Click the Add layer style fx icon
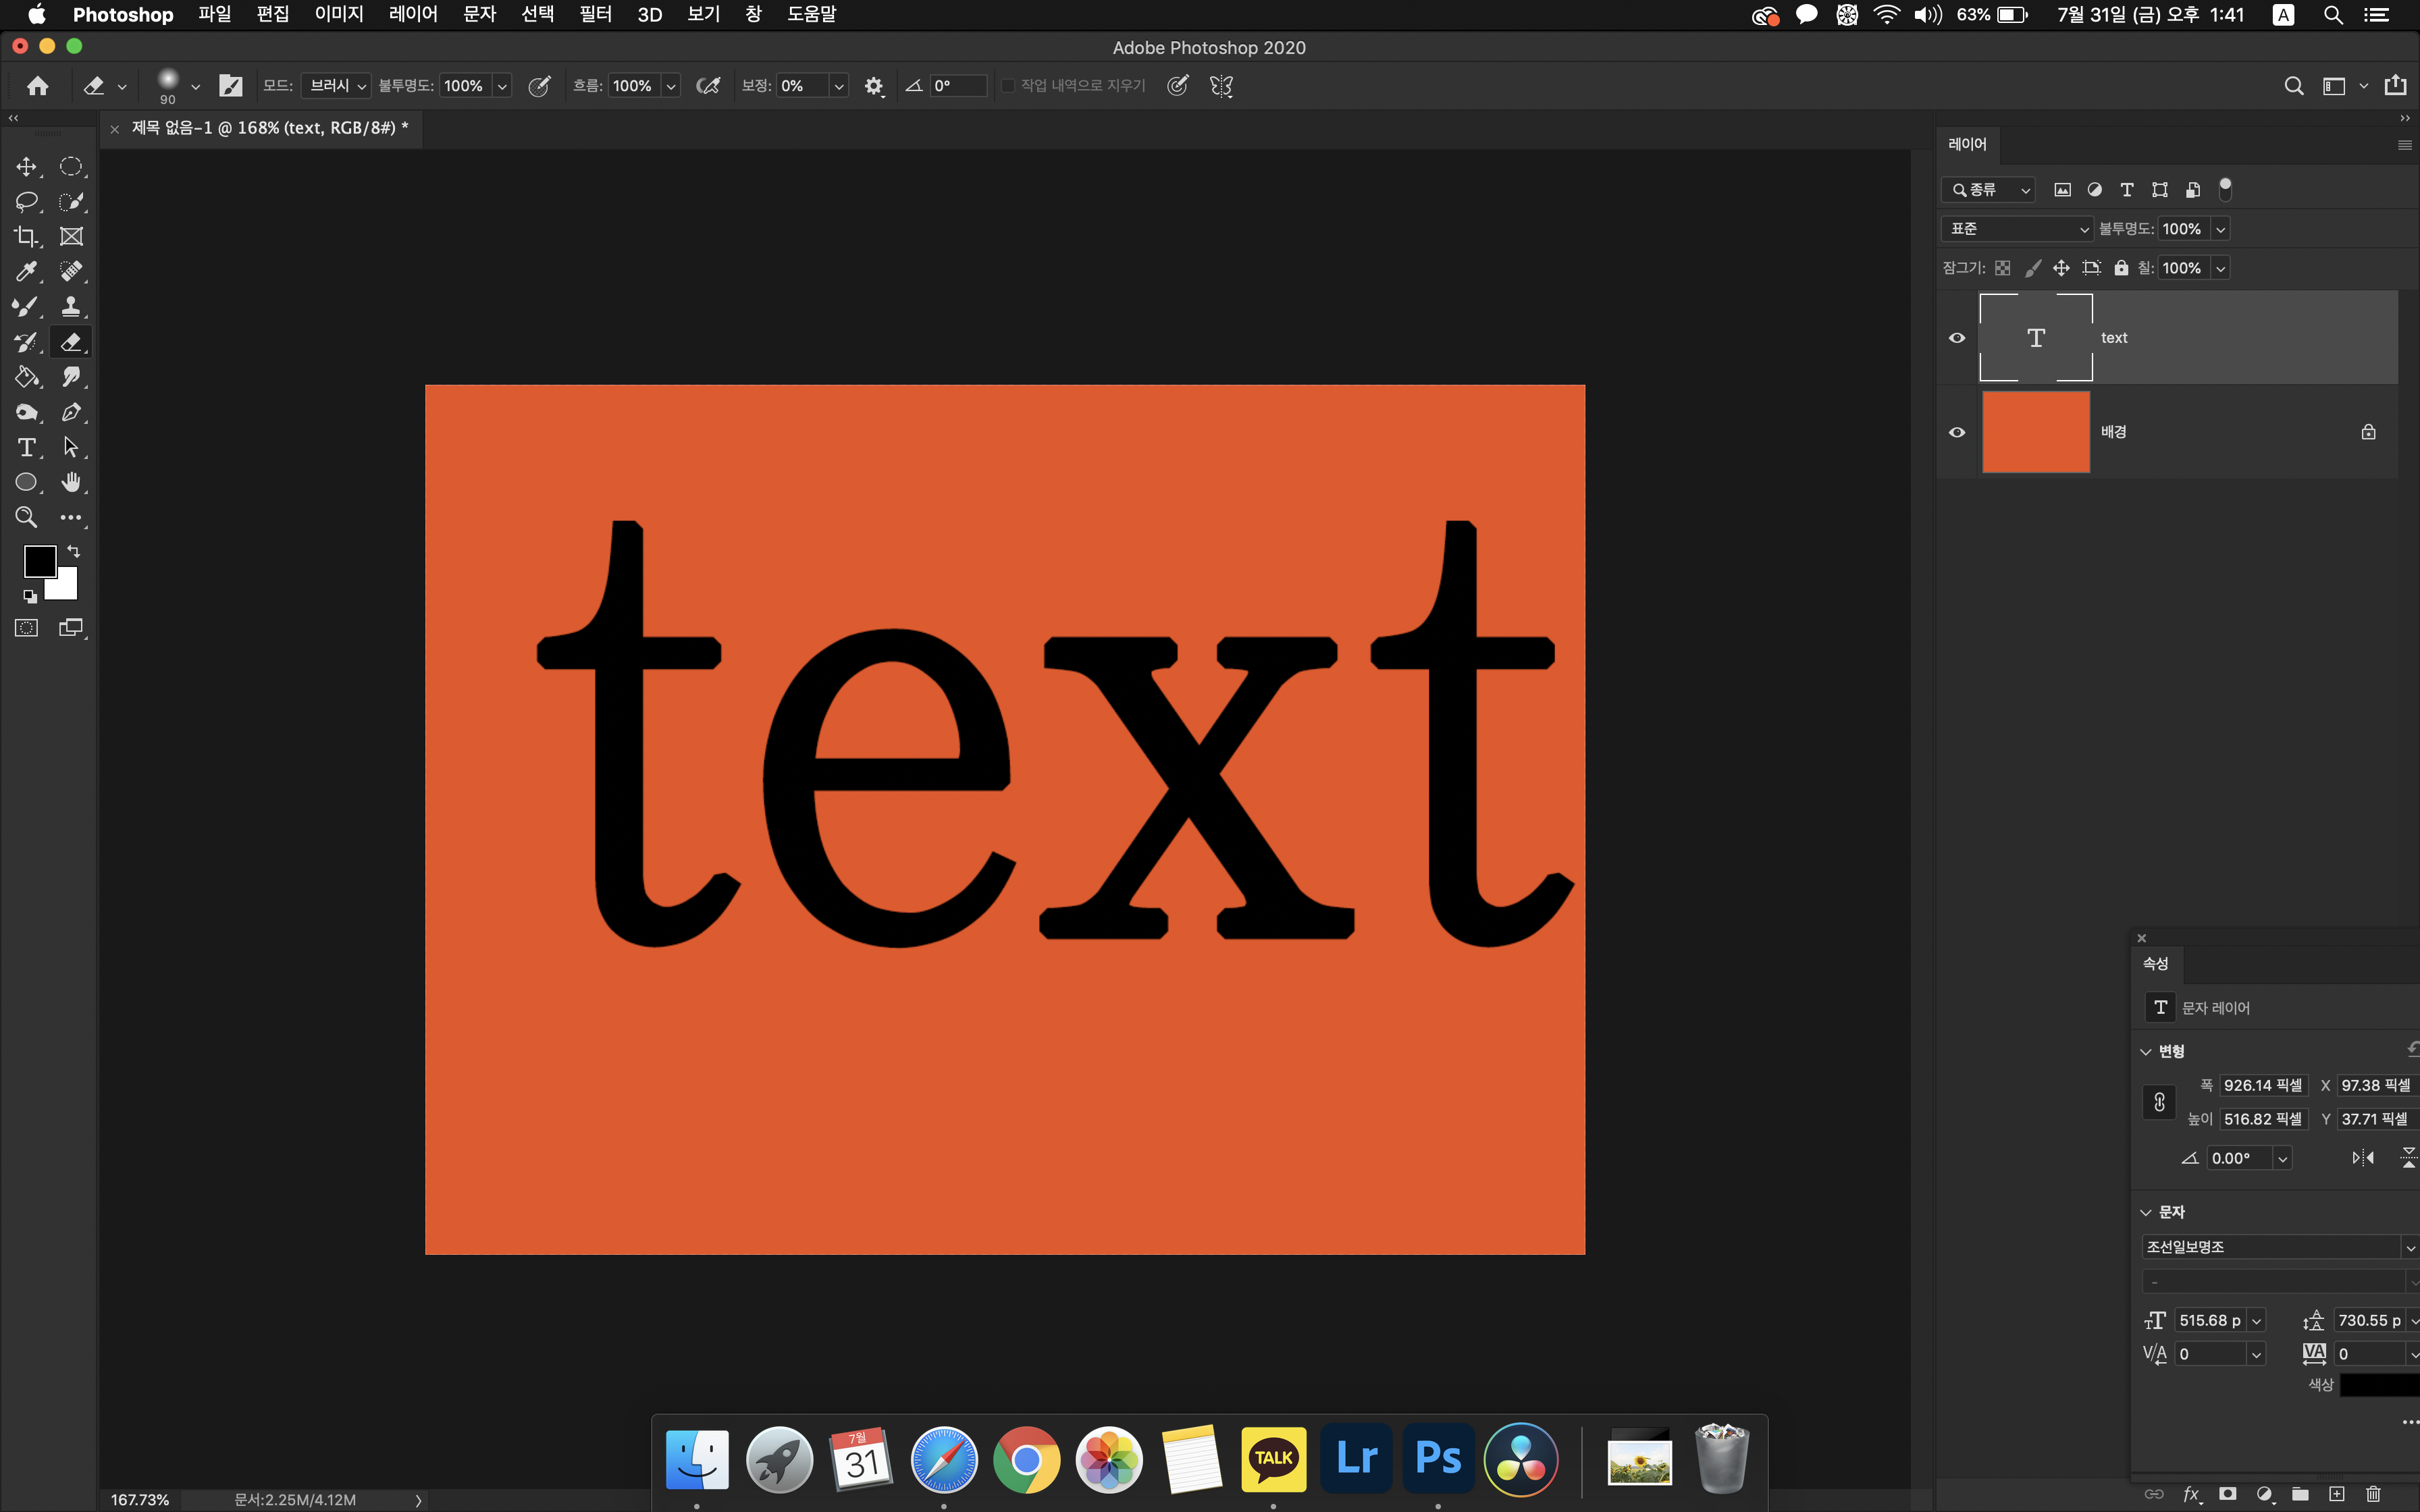The height and width of the screenshot is (1512, 2420). click(2191, 1493)
